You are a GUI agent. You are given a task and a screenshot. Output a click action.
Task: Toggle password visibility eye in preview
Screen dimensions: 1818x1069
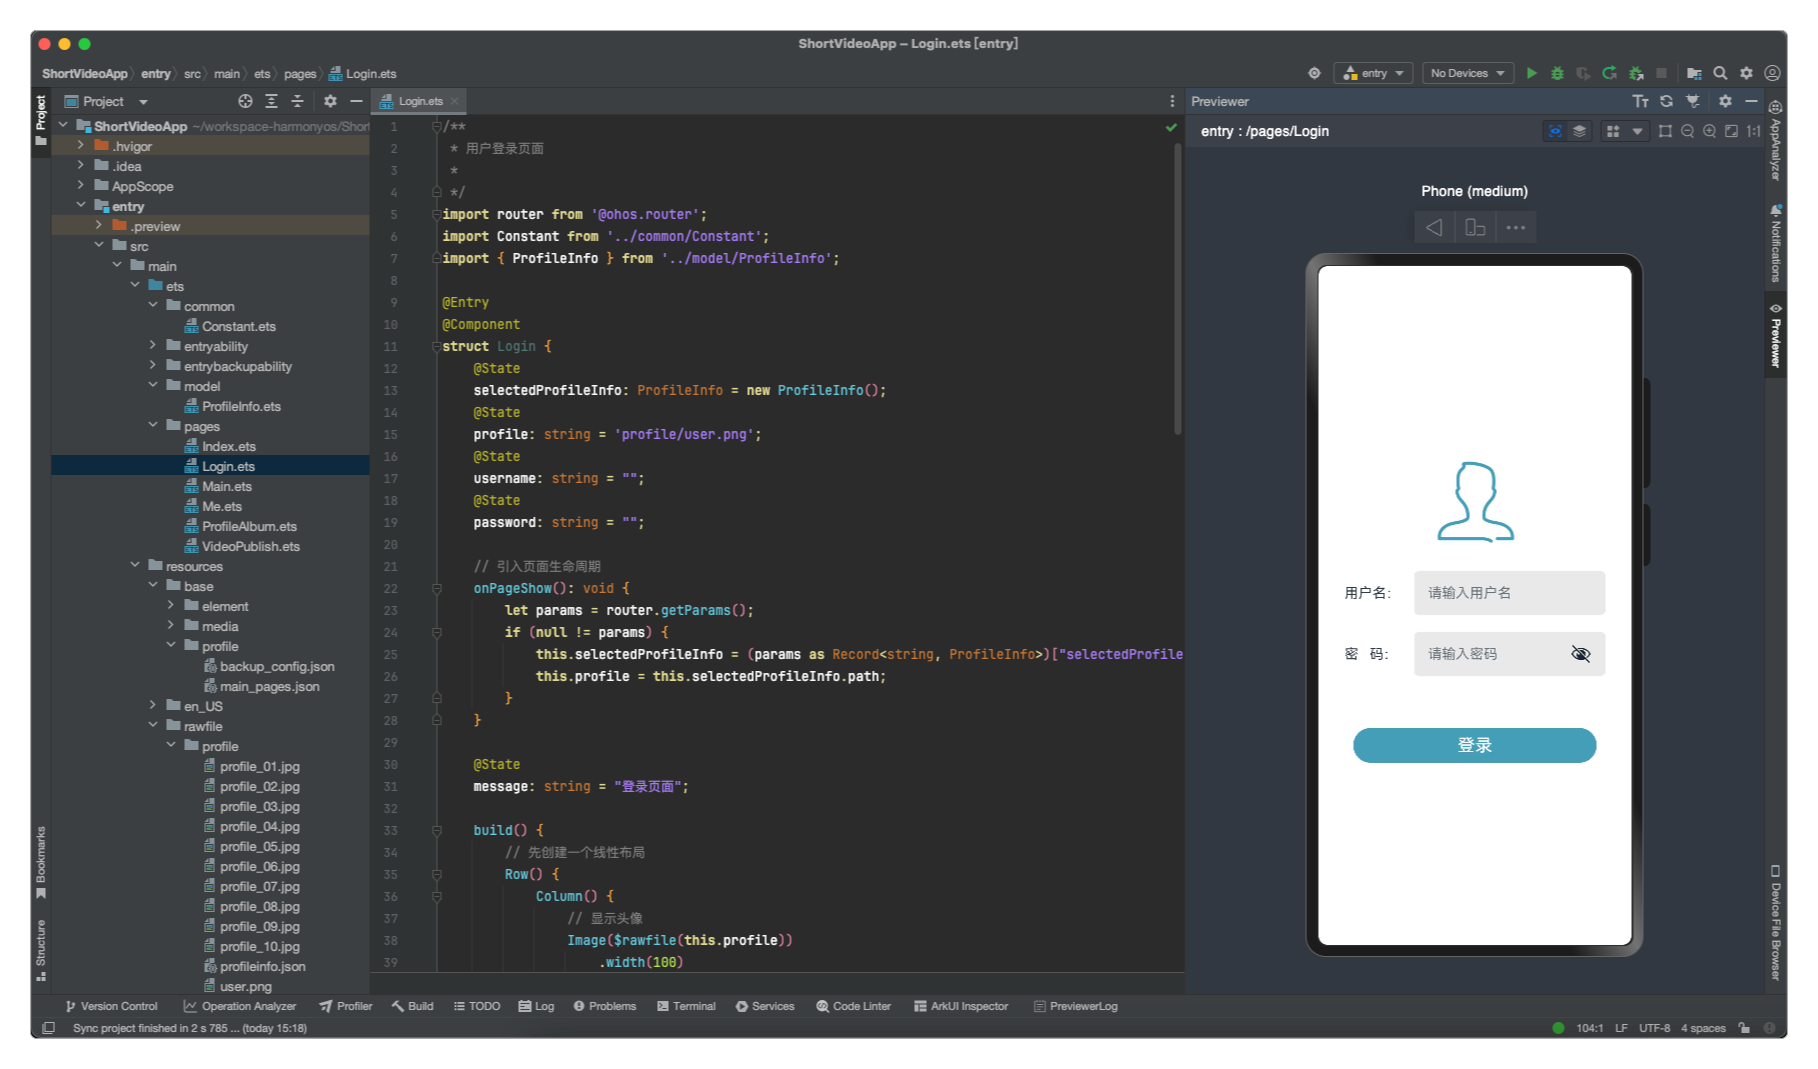(x=1580, y=654)
